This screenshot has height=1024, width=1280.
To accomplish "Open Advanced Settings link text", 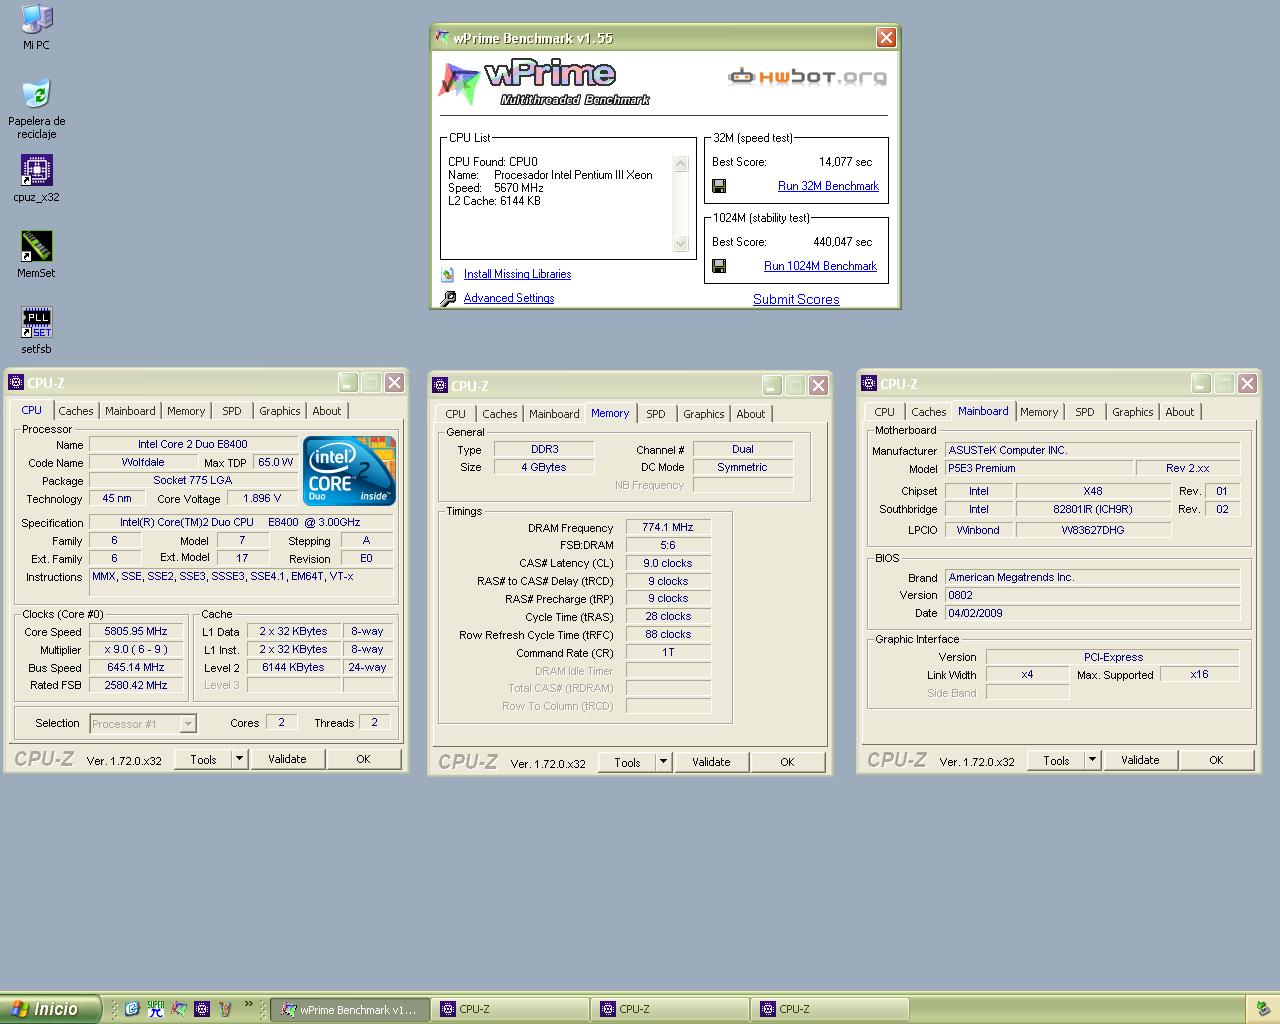I will (x=508, y=298).
